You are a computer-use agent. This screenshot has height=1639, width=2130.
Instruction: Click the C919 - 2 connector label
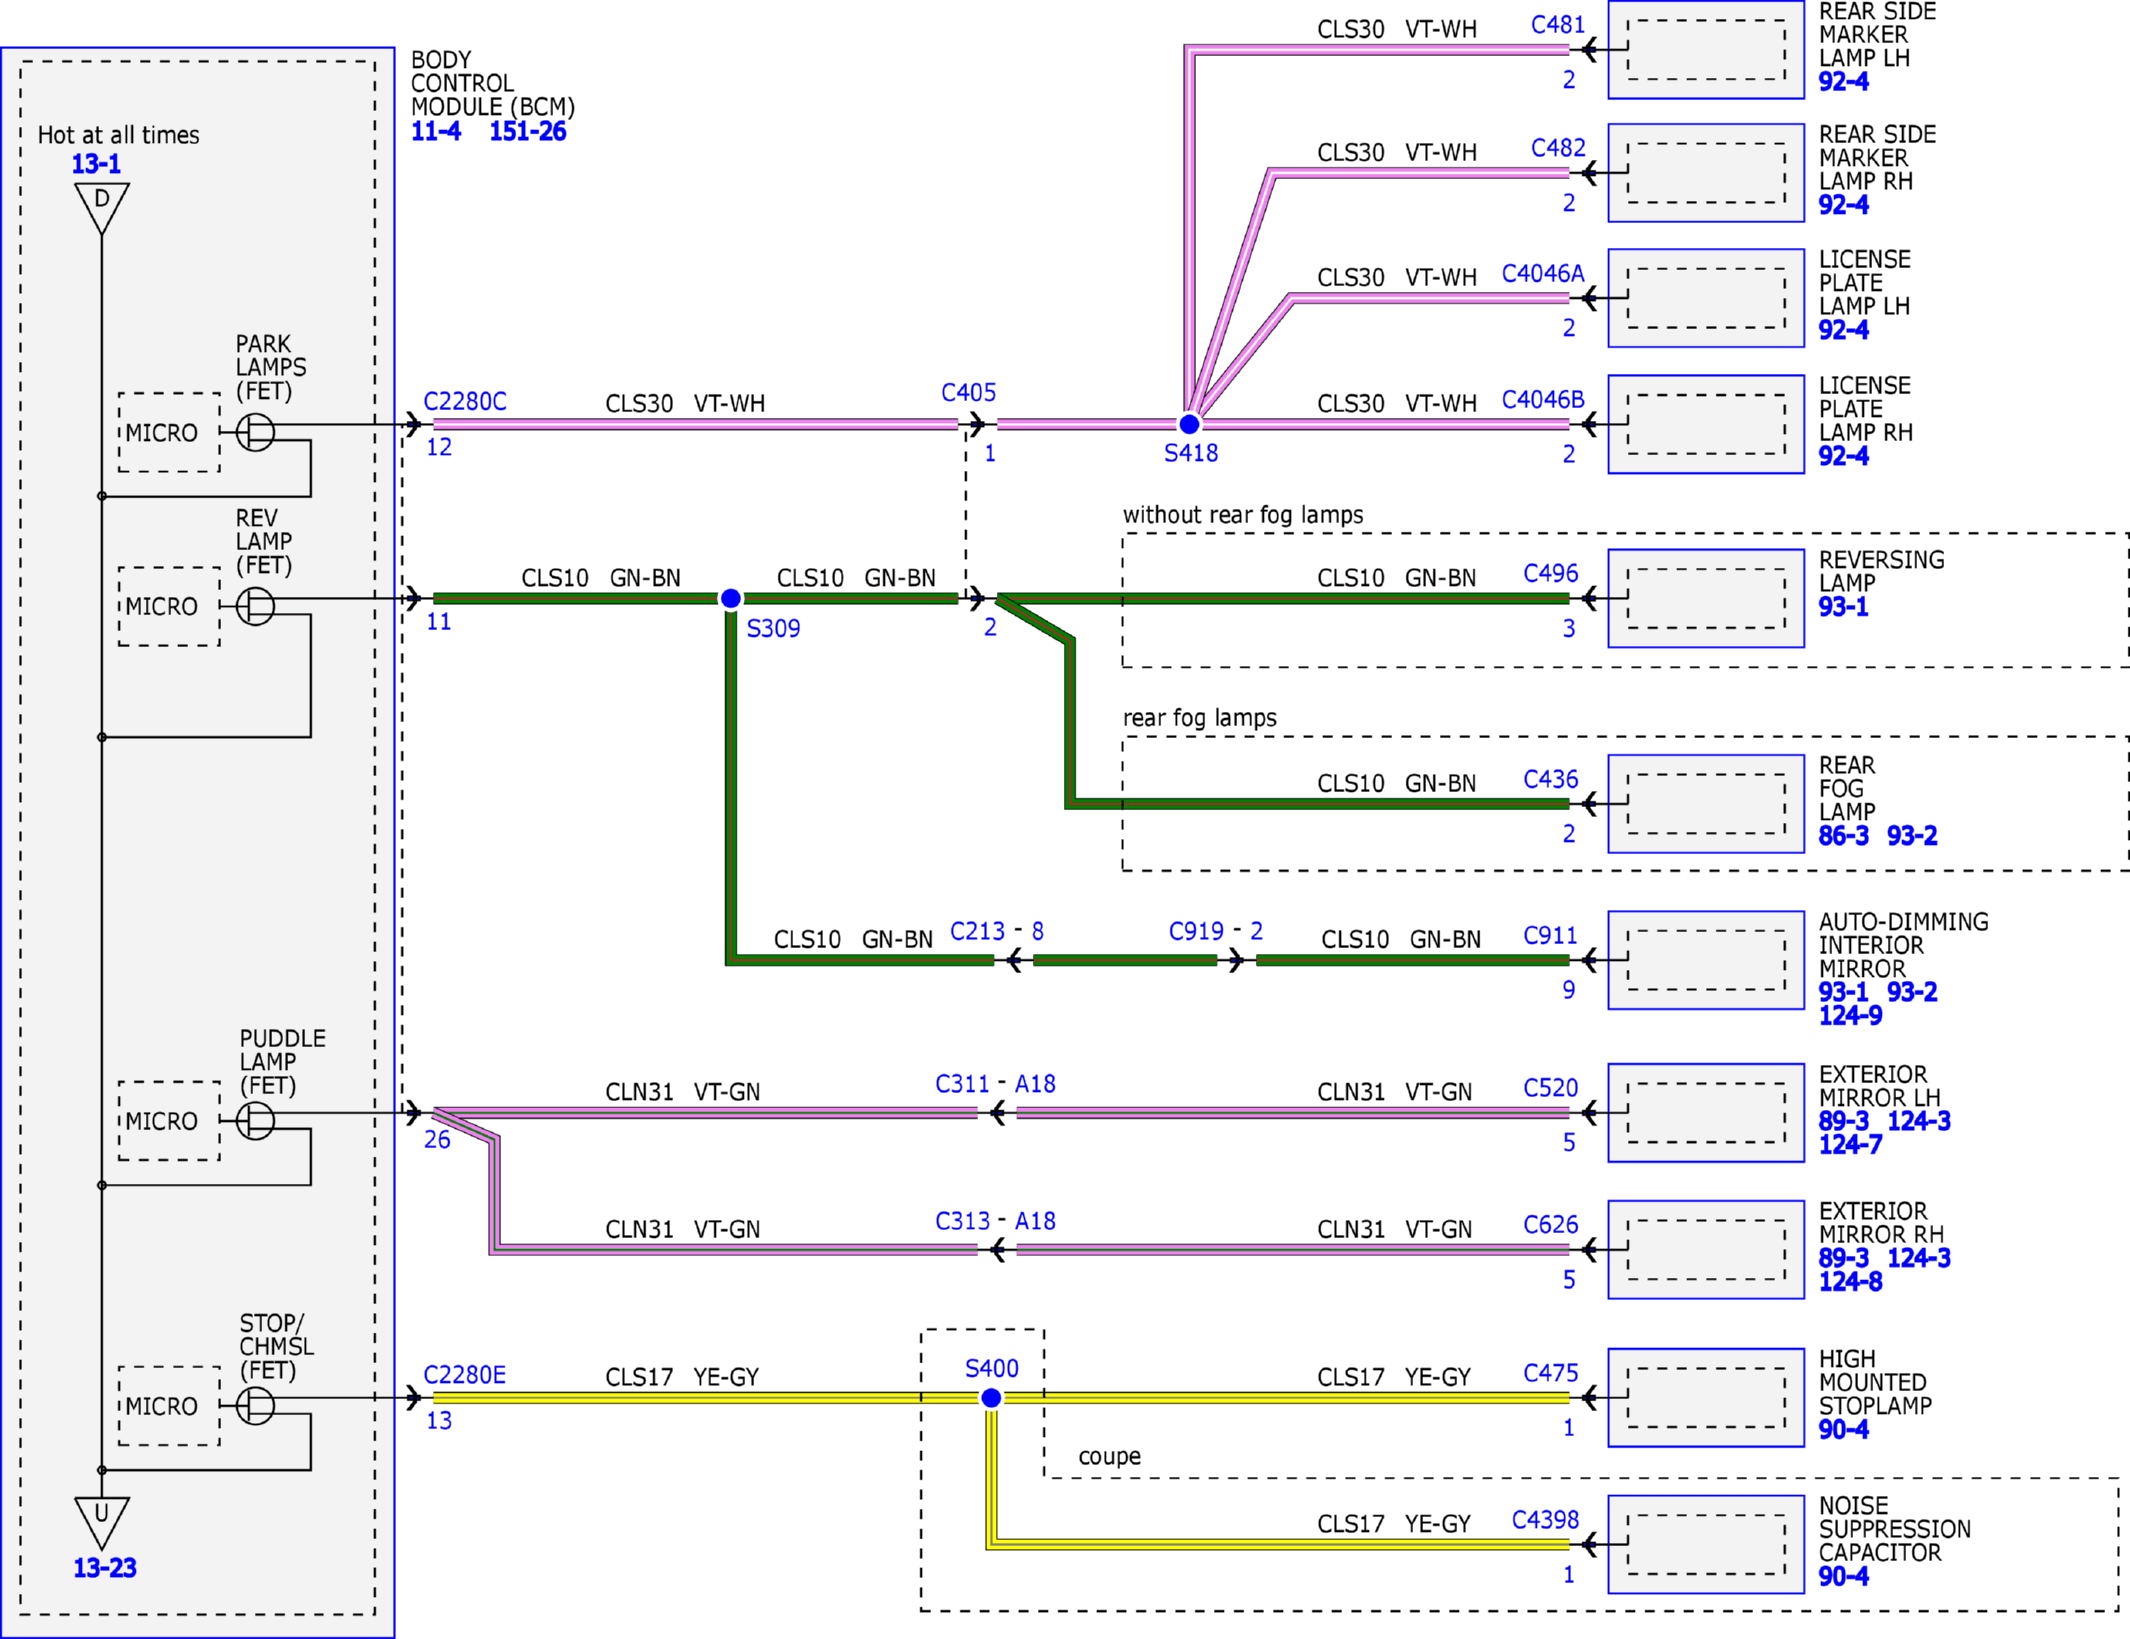click(1216, 931)
